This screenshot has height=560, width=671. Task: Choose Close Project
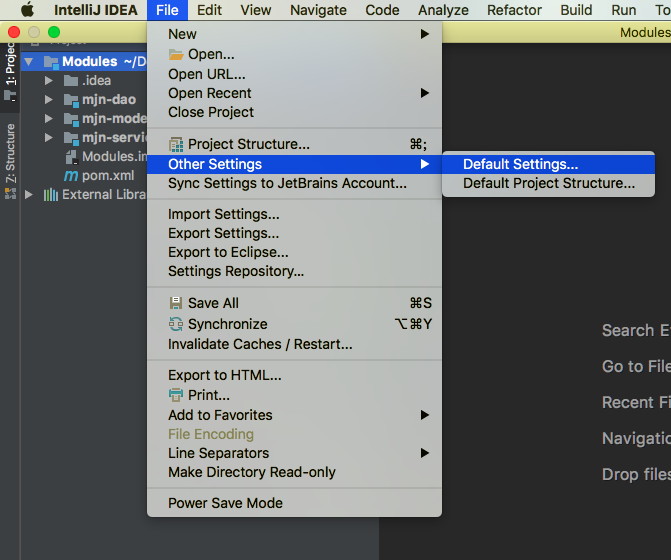click(294, 112)
